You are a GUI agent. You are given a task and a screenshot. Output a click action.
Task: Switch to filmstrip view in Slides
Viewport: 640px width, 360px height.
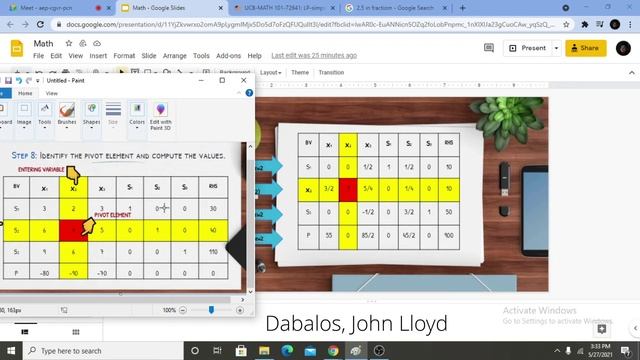25,332
